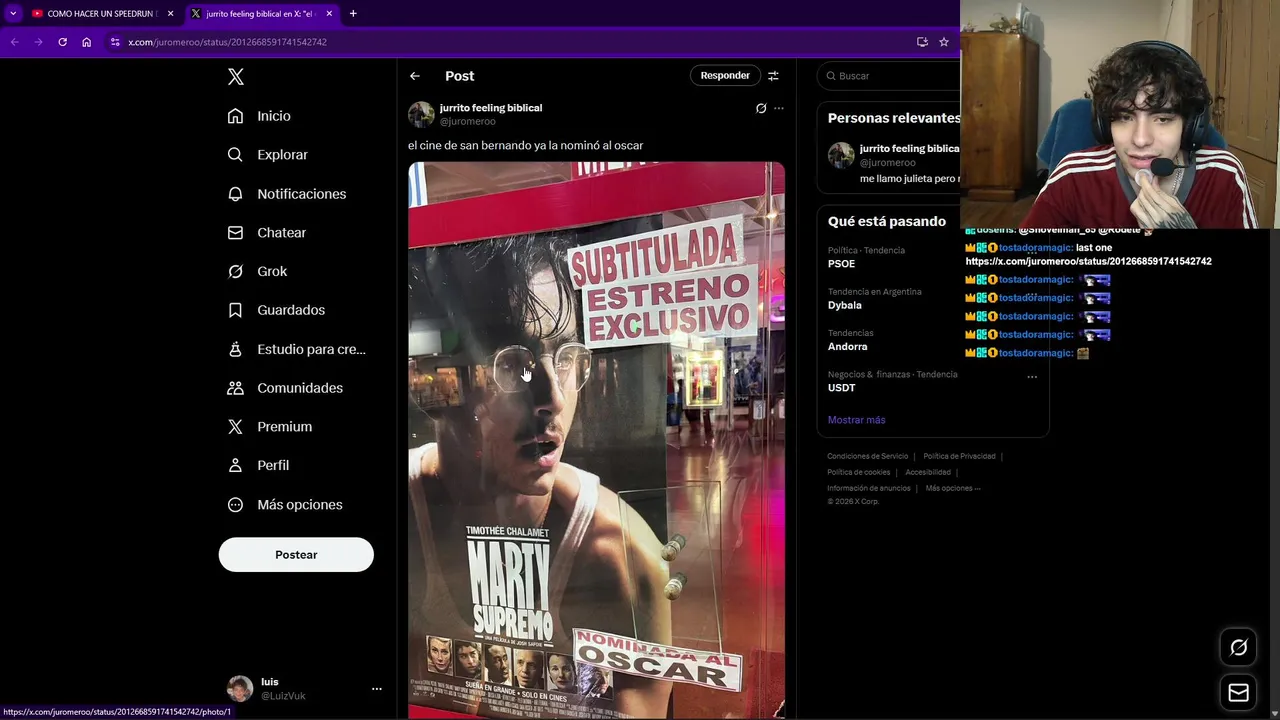Open Perfil in the sidebar
Screen dimensions: 1280x720
click(258, 465)
